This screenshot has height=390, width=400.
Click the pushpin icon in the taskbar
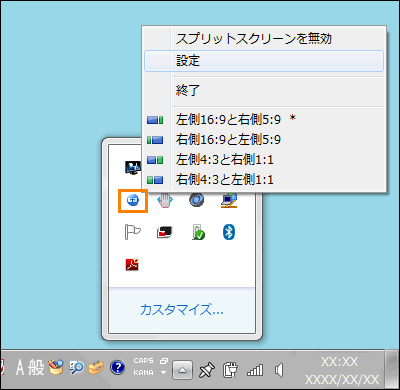[x=207, y=370]
